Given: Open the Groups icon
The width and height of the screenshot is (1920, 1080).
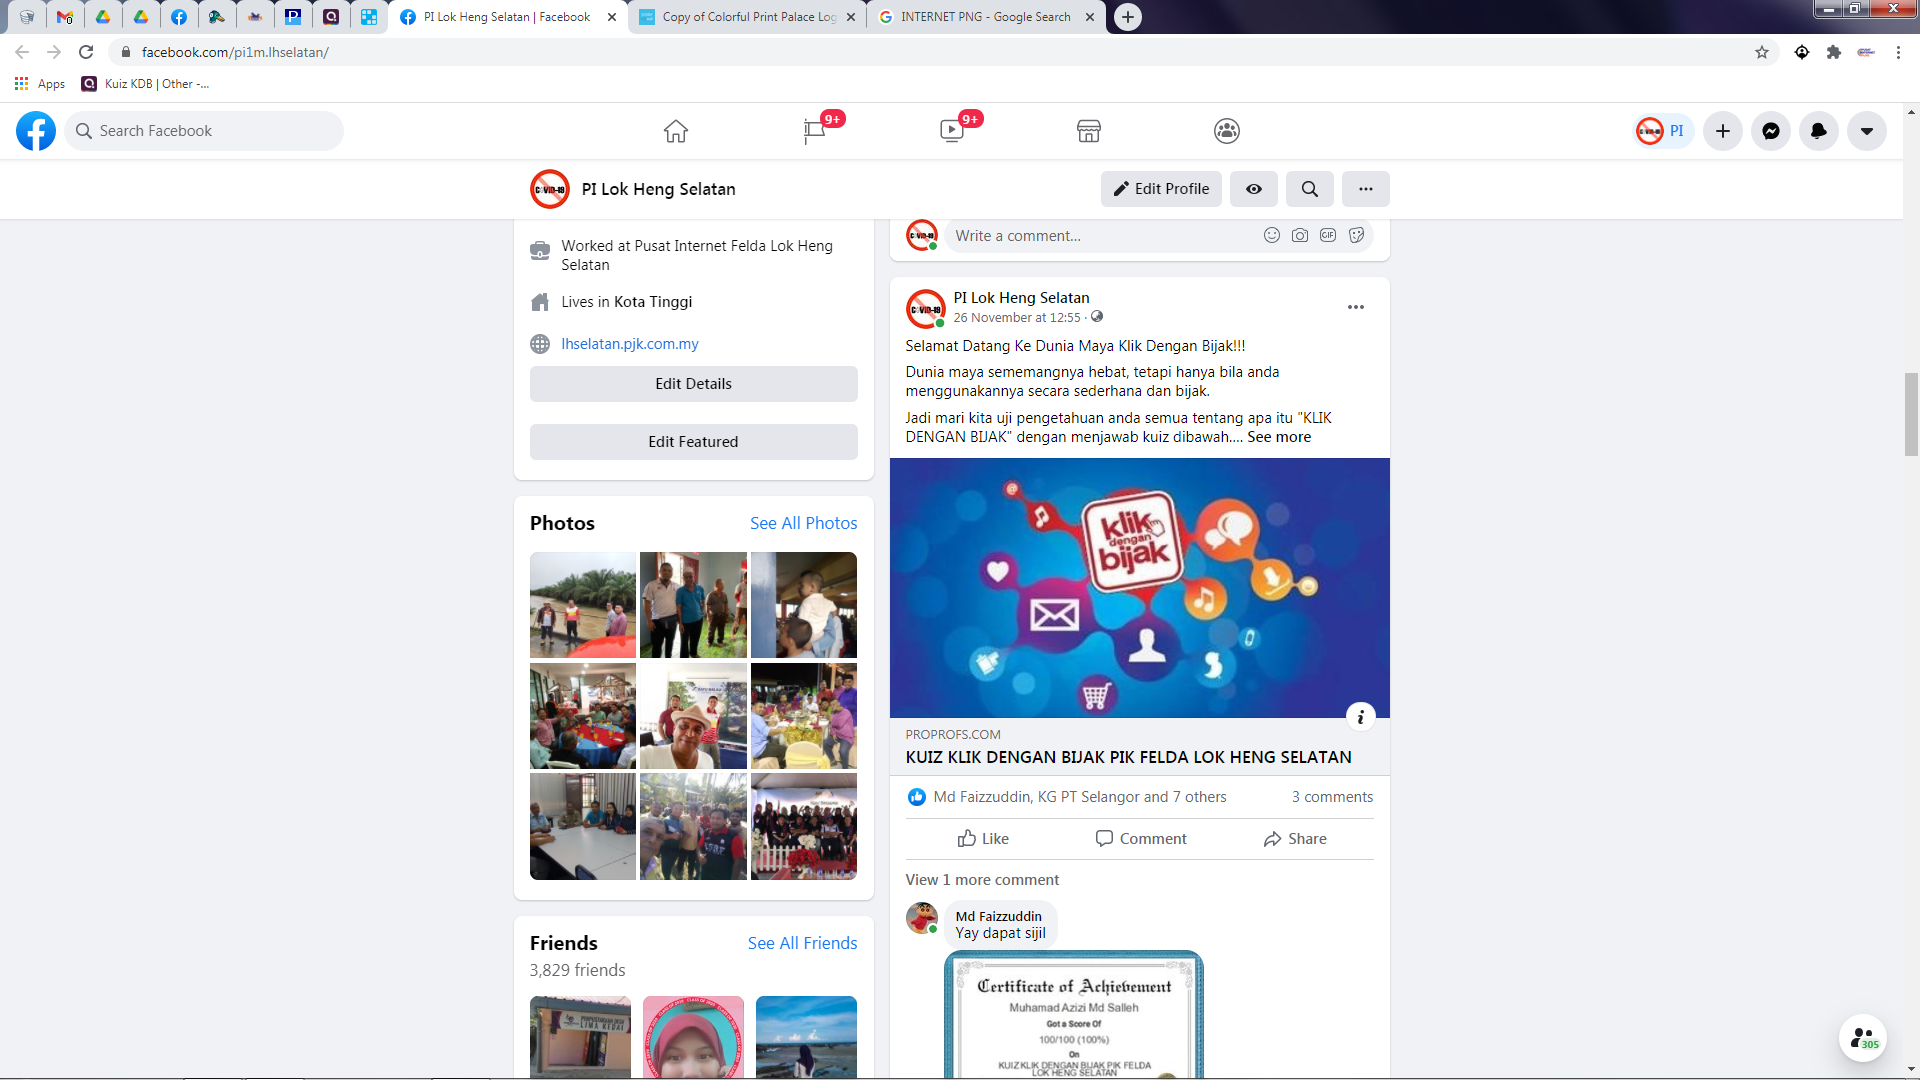Looking at the screenshot, I should (1226, 131).
